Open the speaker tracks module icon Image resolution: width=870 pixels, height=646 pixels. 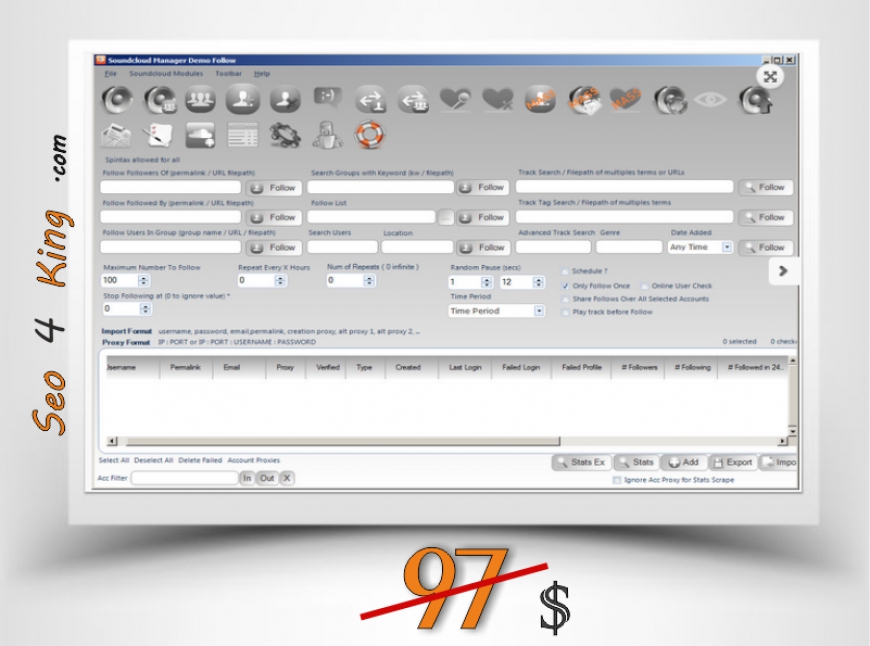[x=117, y=100]
